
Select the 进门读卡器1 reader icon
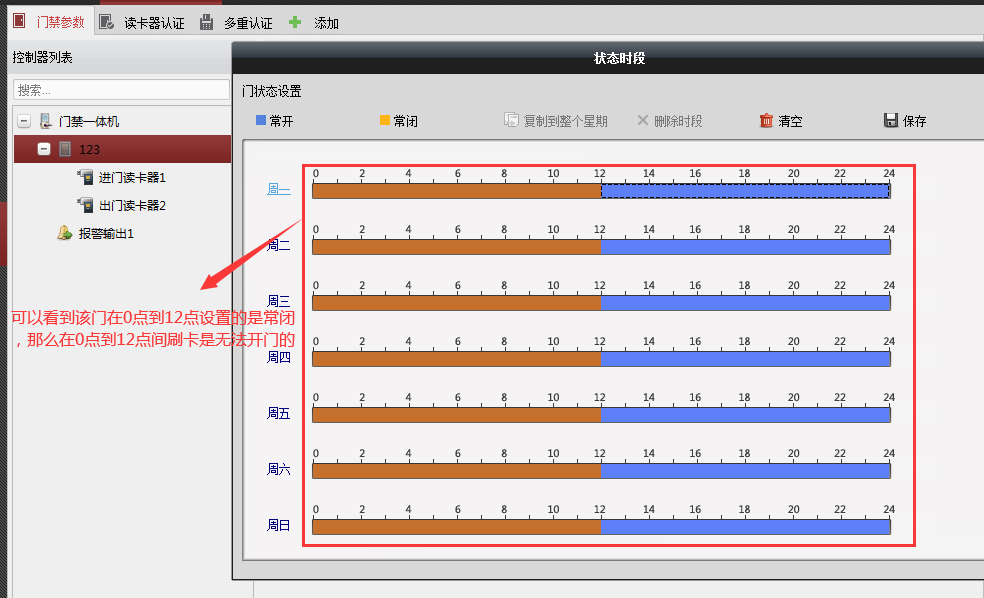pos(85,177)
